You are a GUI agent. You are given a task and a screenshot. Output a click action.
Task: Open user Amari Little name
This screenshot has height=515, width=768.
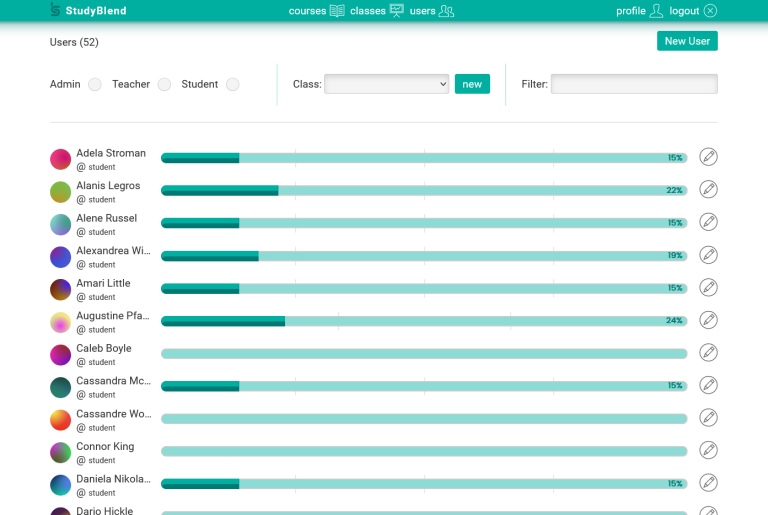(x=103, y=283)
